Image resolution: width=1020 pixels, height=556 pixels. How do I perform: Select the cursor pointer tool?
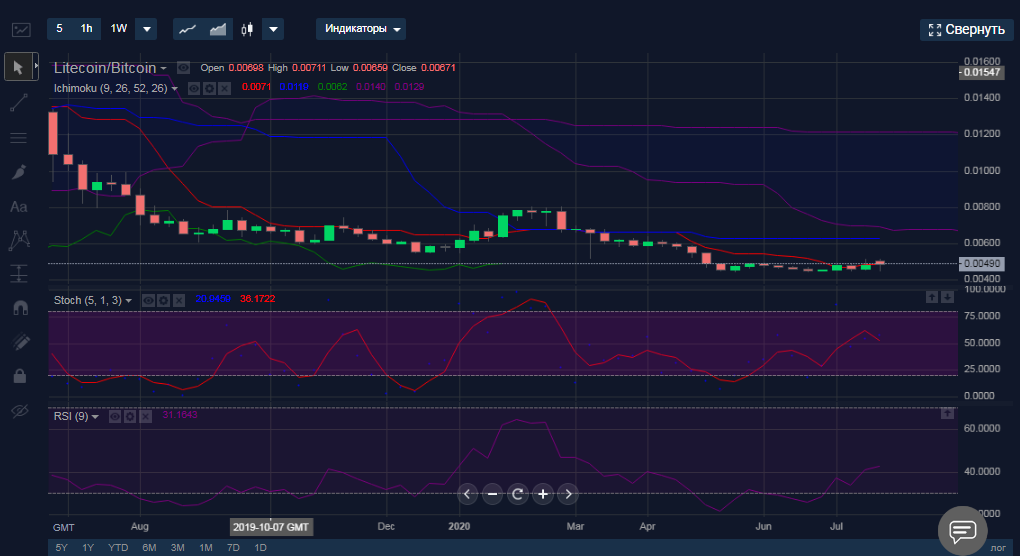click(18, 67)
